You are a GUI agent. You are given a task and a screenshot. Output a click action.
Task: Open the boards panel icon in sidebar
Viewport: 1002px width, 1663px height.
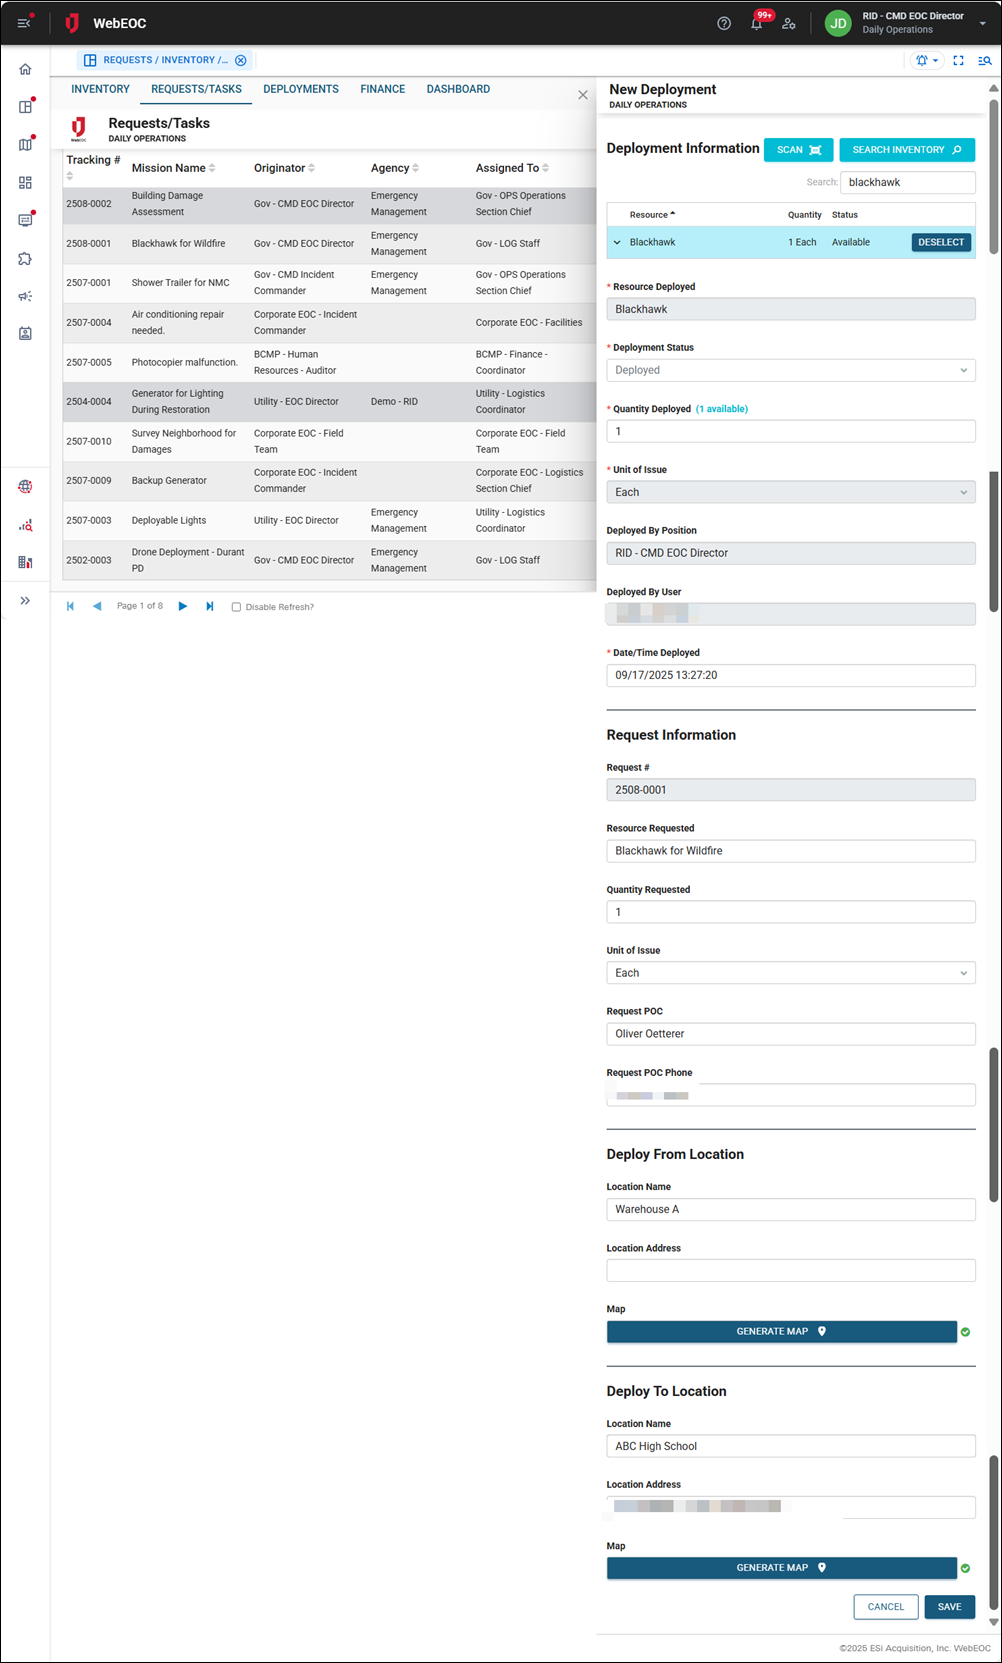[x=25, y=107]
